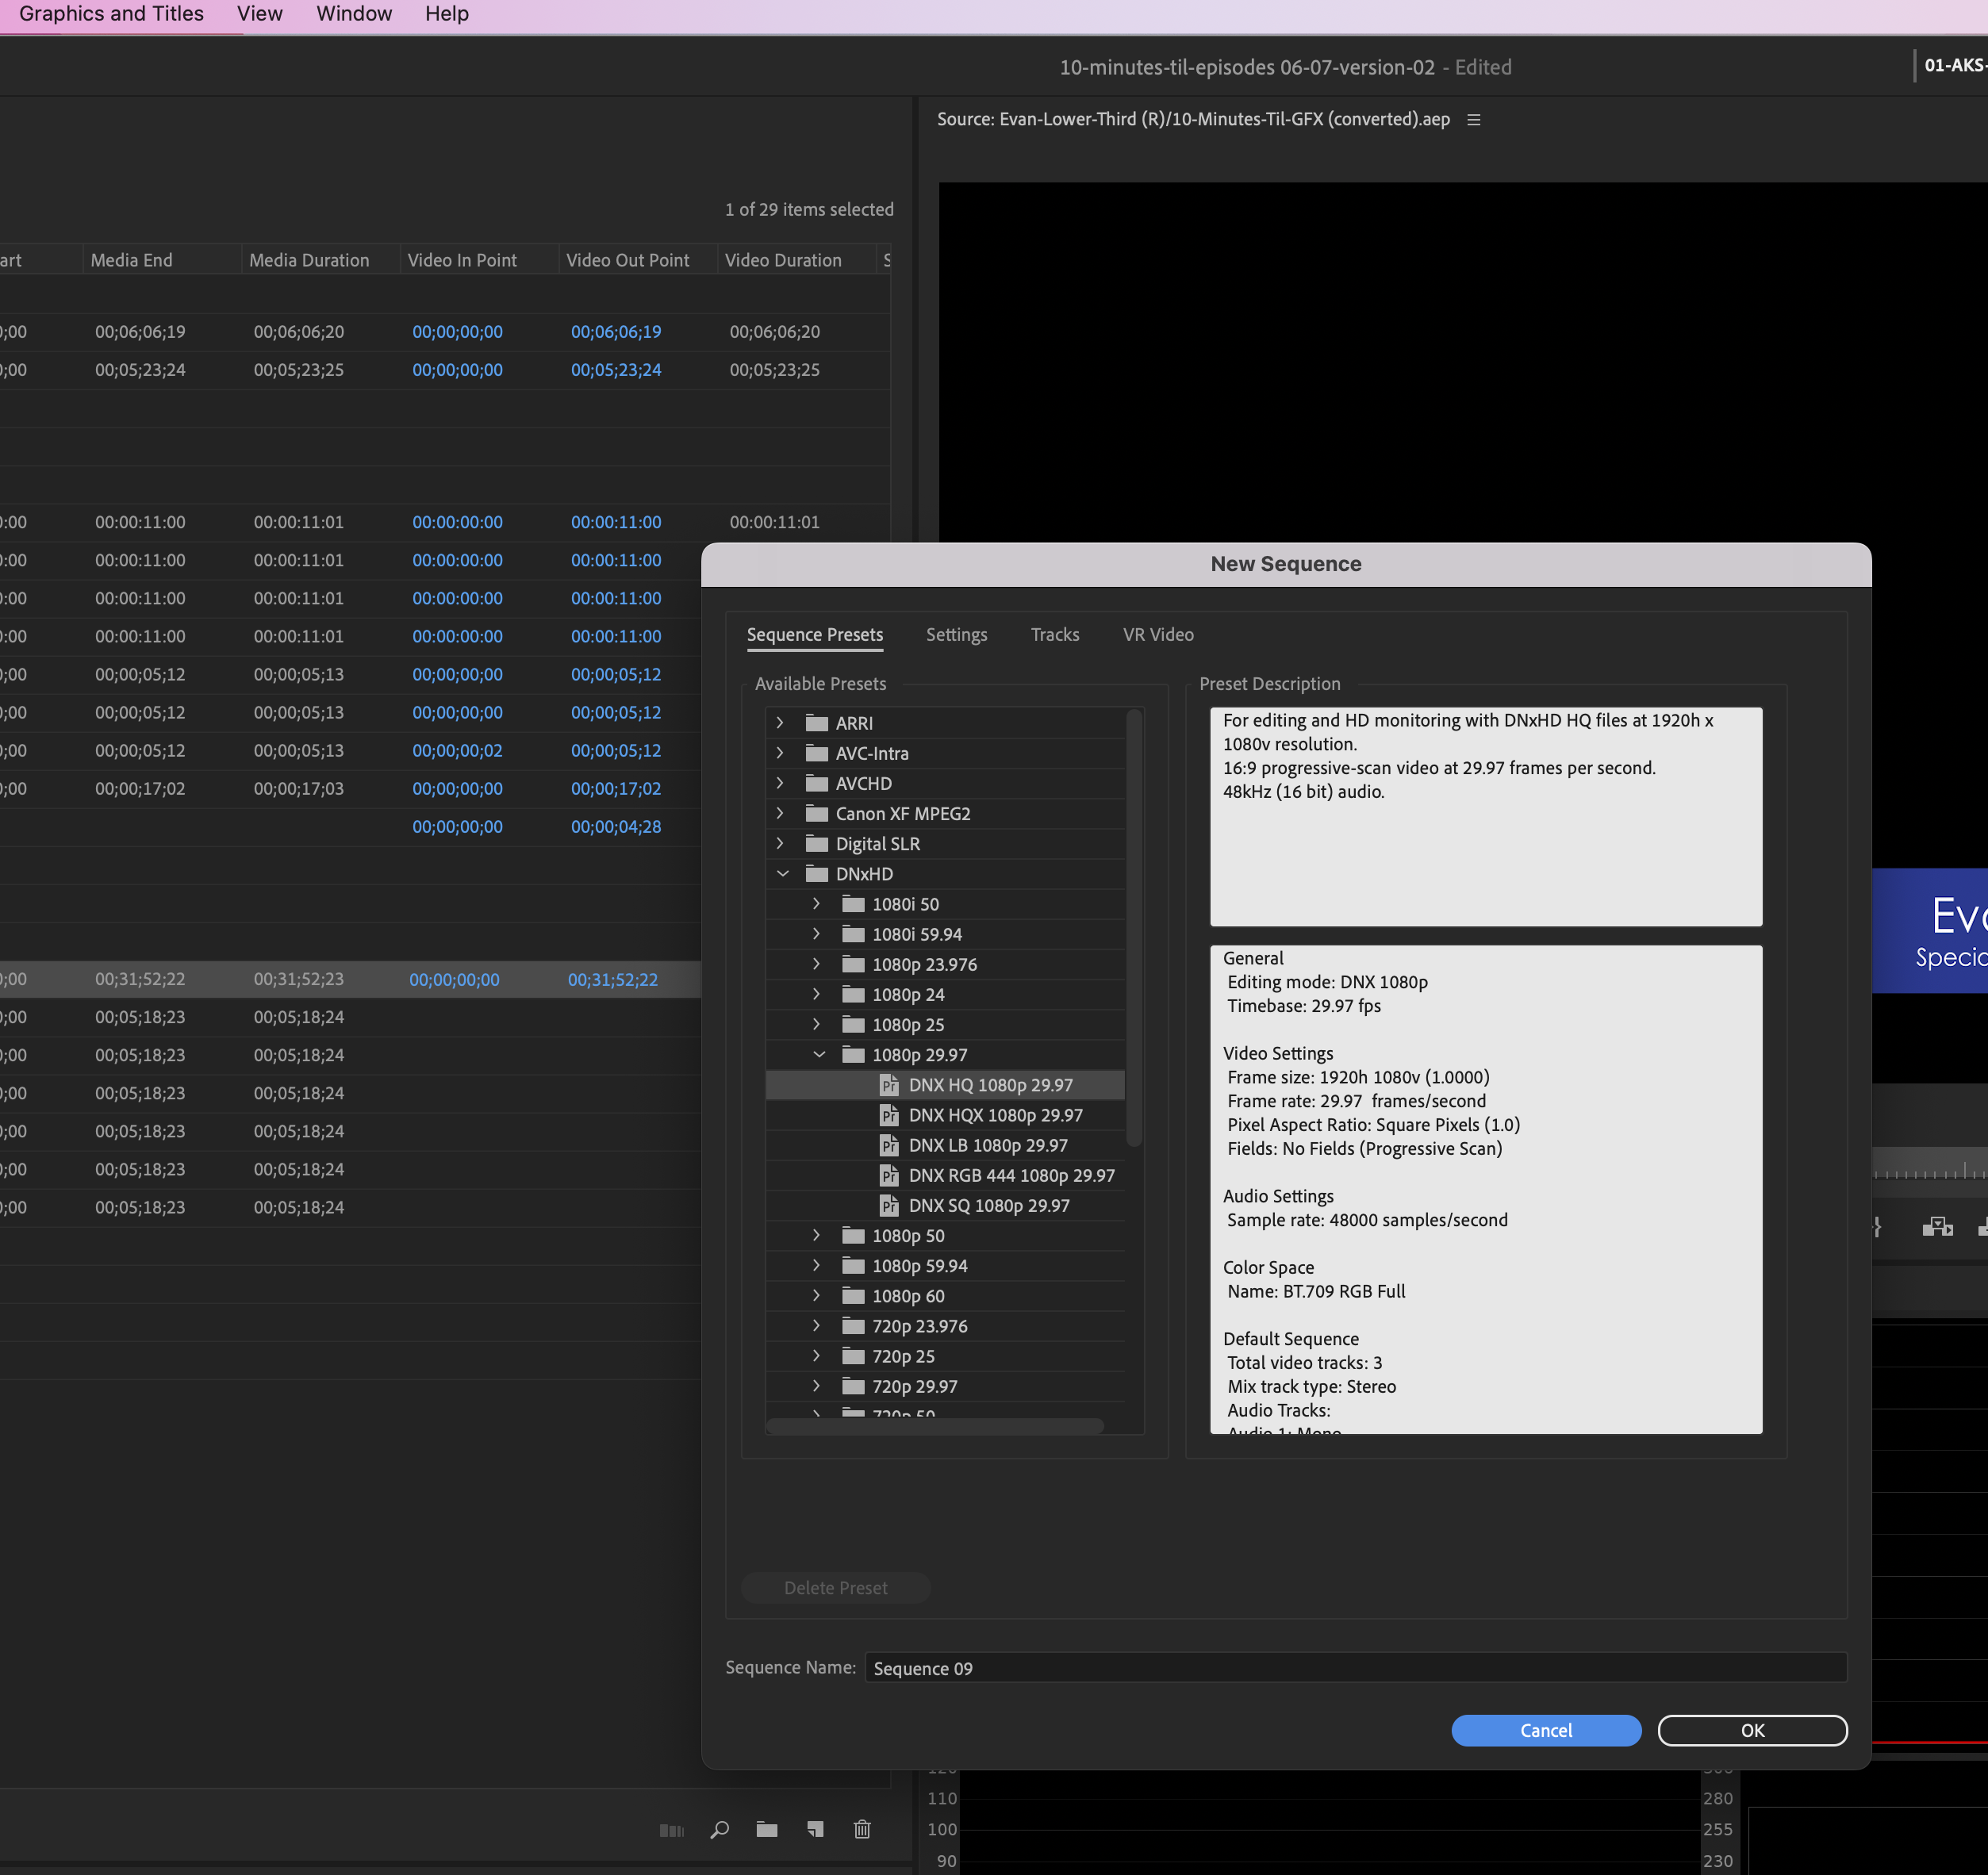The height and width of the screenshot is (1875, 1988).
Task: Click OK to create the sequence
Action: click(x=1752, y=1730)
